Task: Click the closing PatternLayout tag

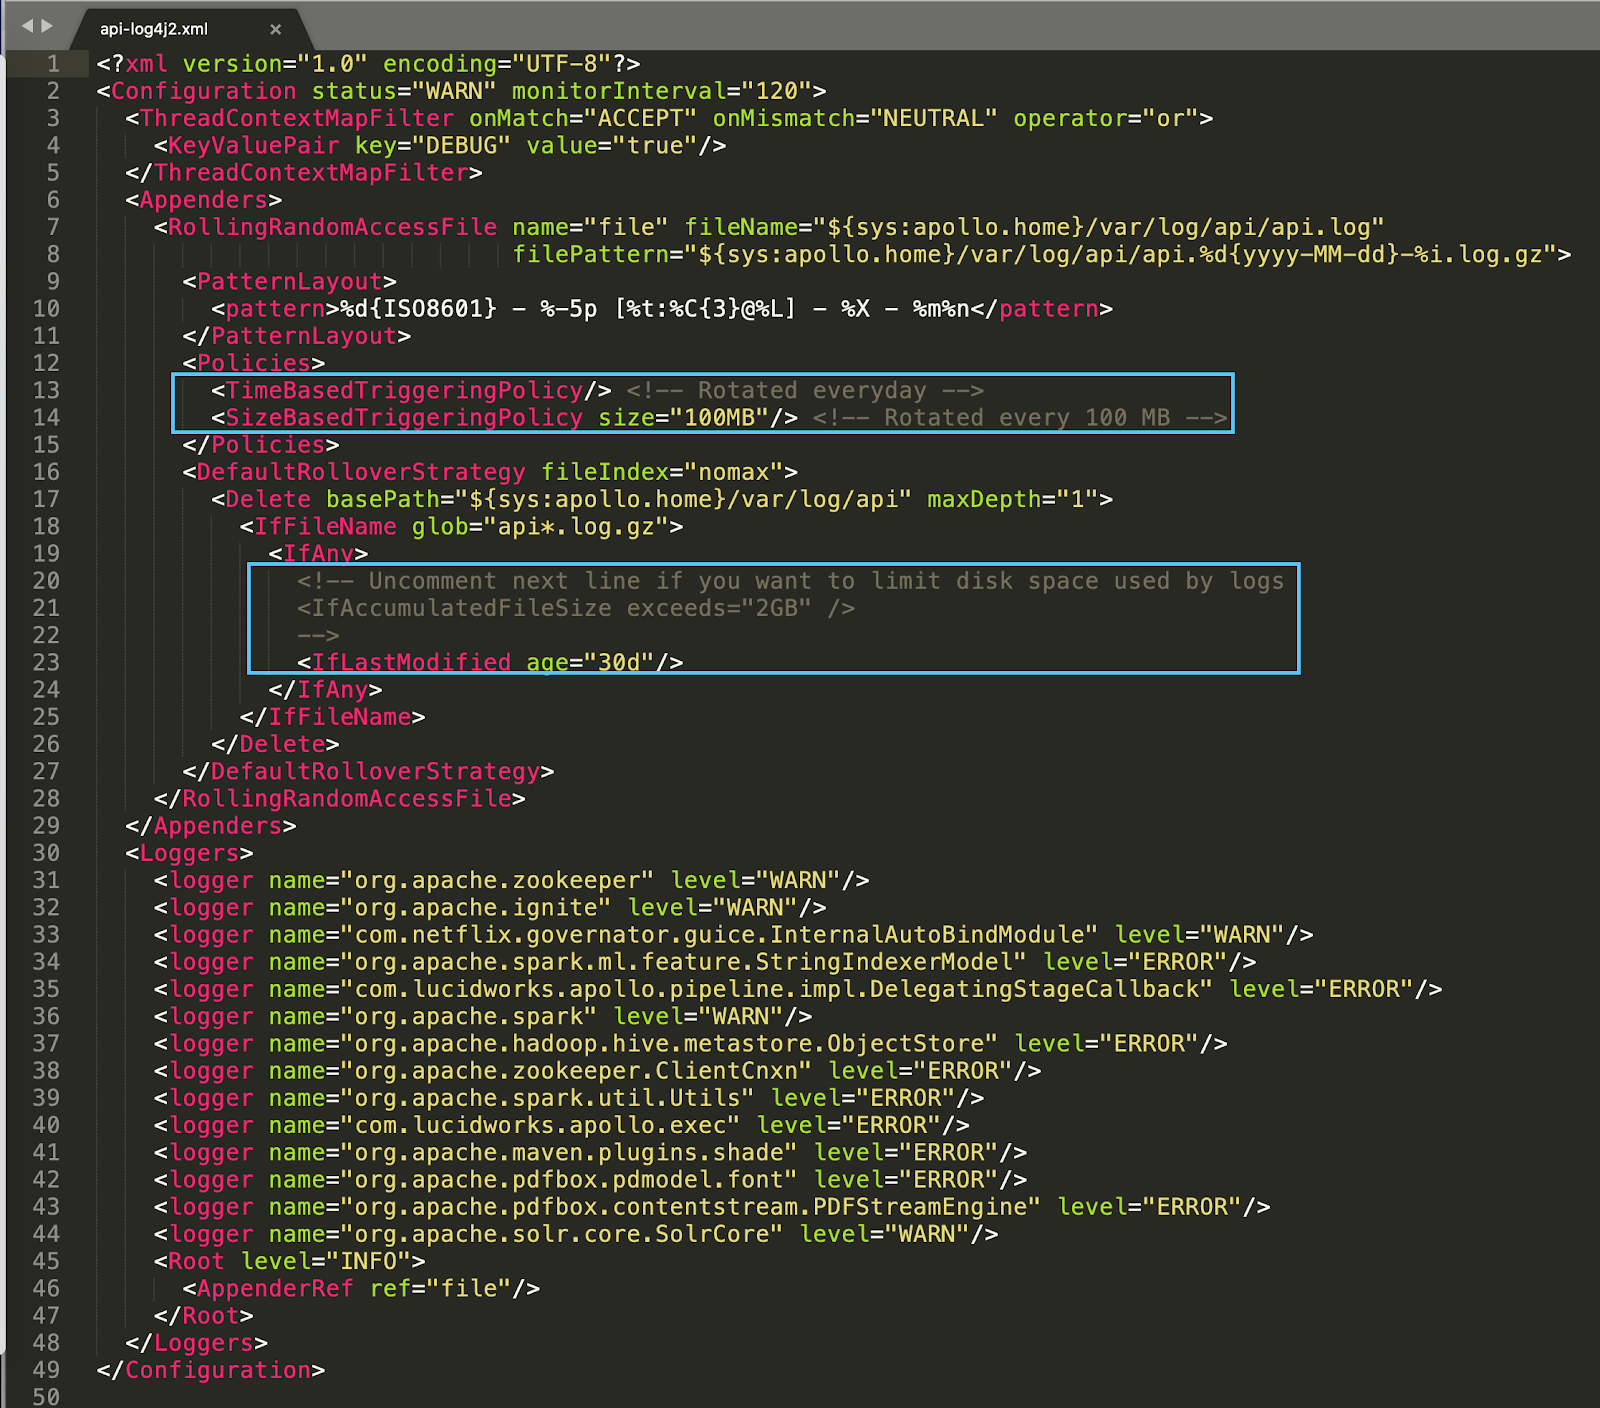Action: [x=297, y=336]
